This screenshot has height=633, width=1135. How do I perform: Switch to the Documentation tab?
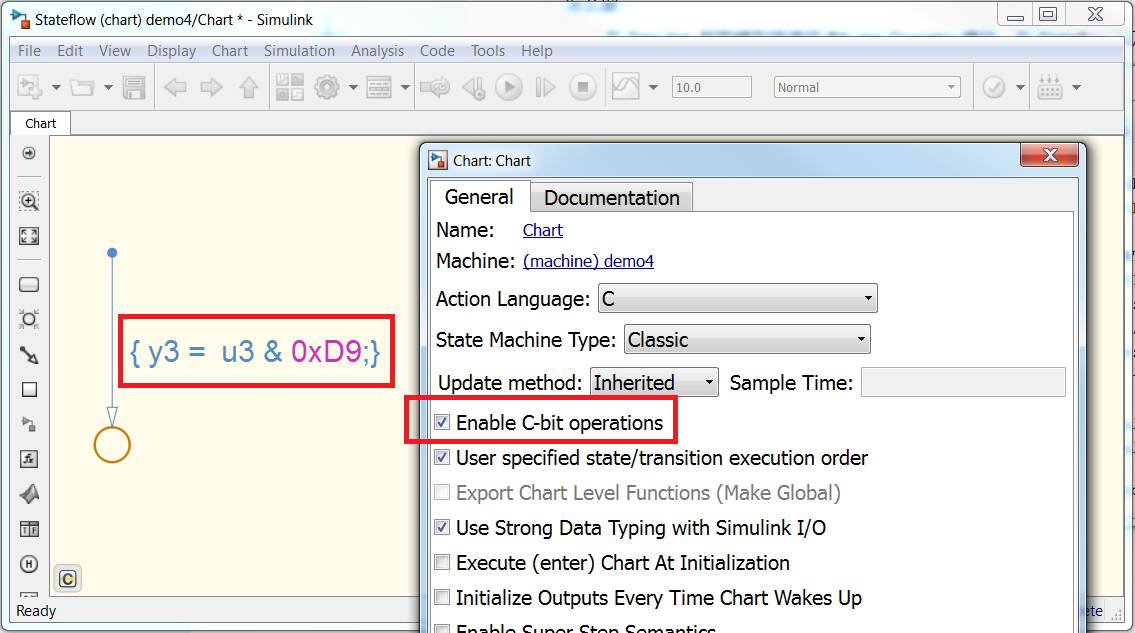(x=612, y=198)
